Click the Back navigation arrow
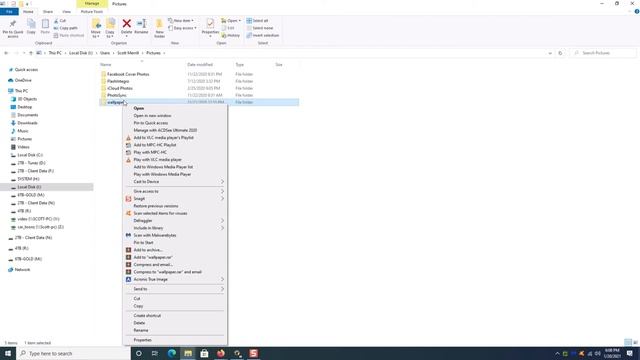 6,53
